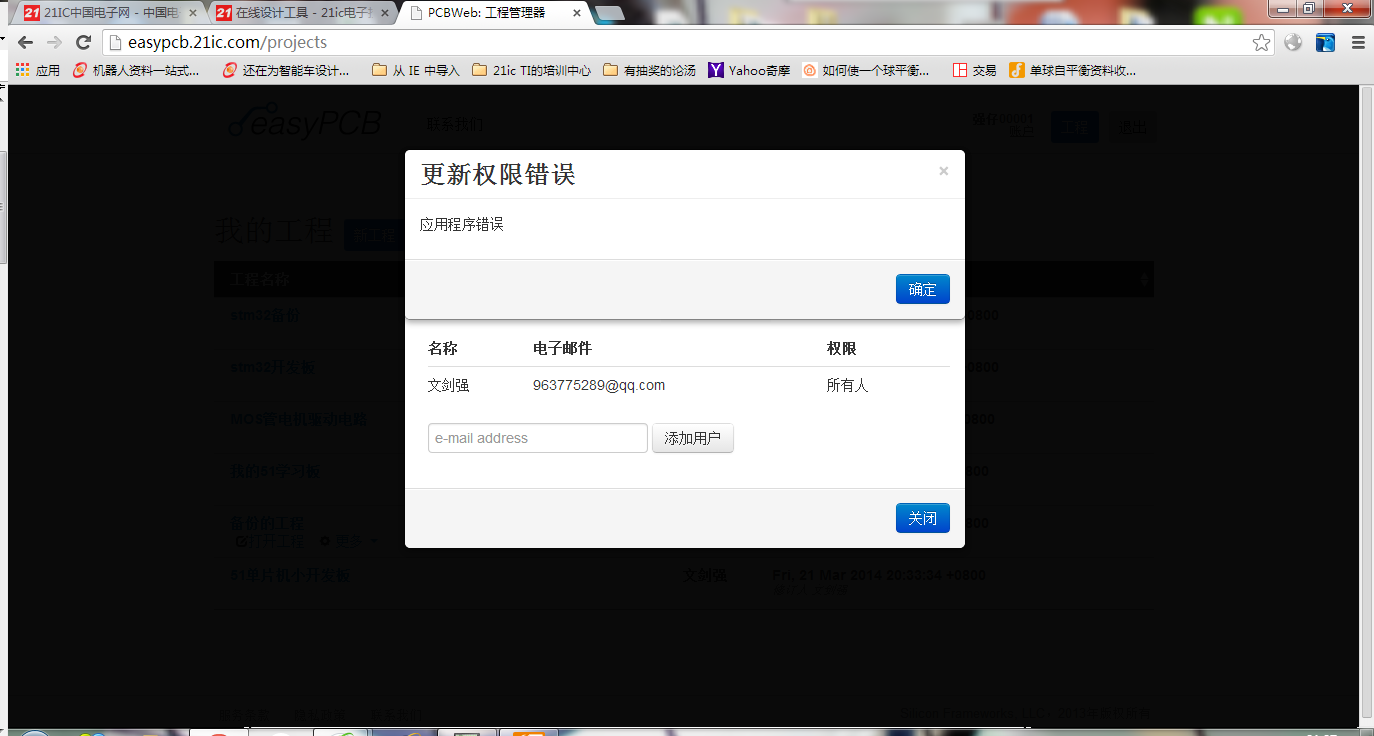Open the 有抽奖的论坛 bookmark folder
Viewport: 1374px width, 736px height.
(649, 71)
